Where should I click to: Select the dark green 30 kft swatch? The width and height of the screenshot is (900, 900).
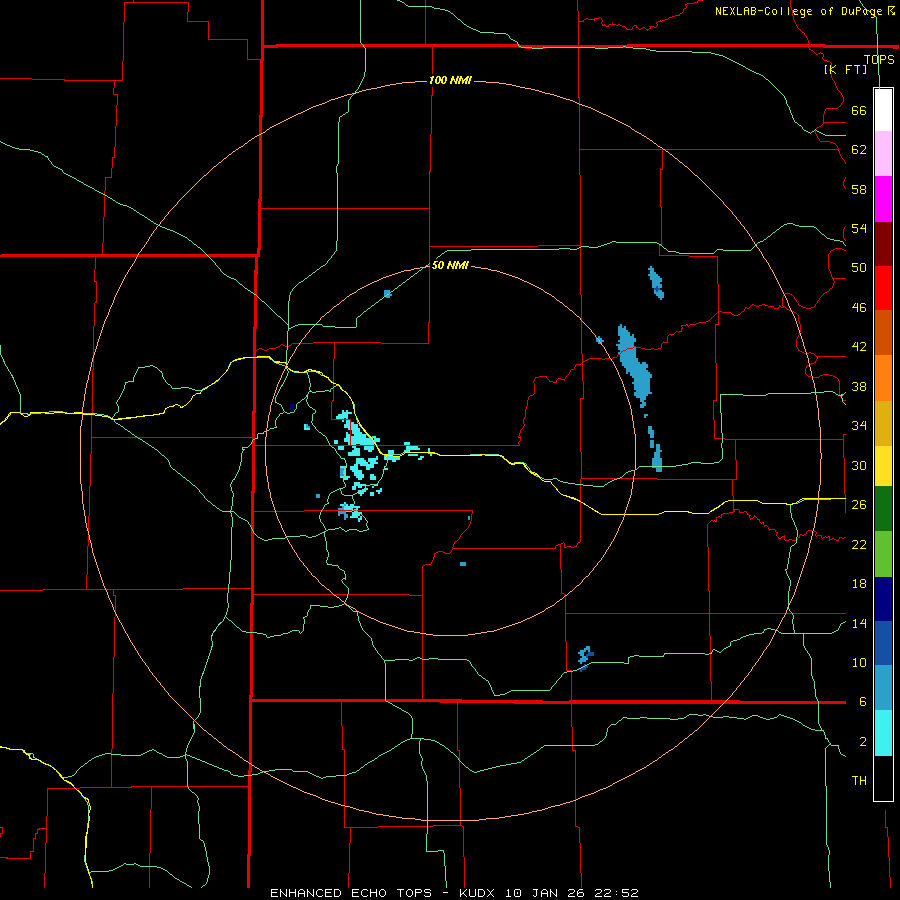[x=883, y=509]
